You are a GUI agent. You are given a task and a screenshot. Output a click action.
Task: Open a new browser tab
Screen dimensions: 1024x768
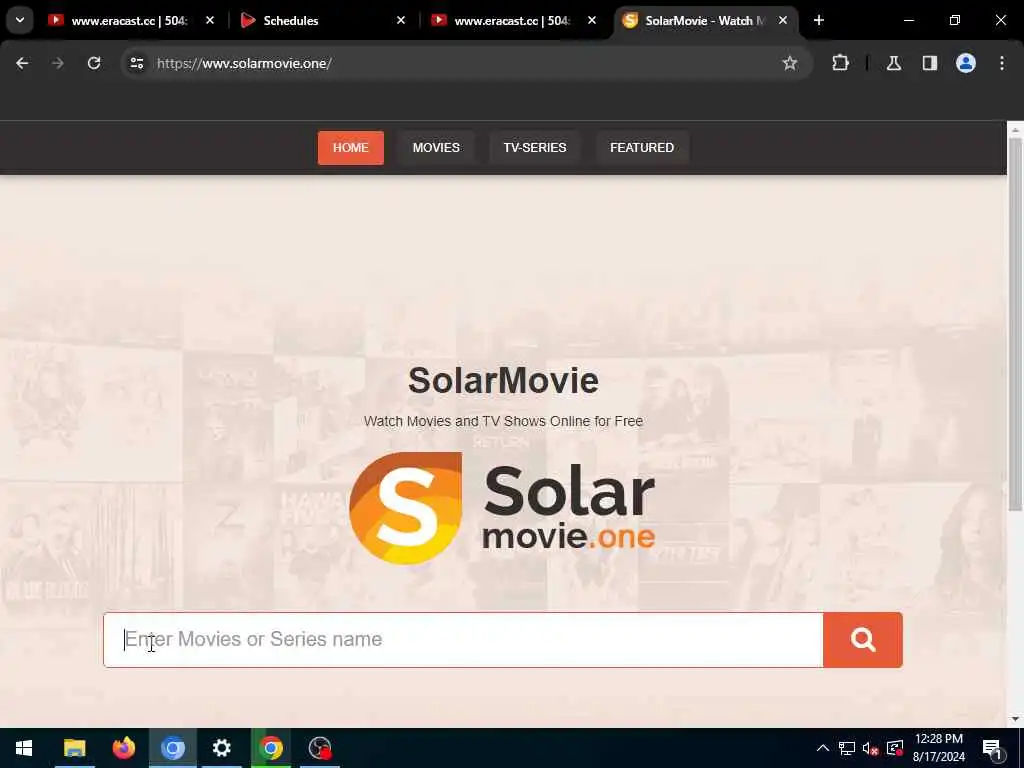click(818, 20)
